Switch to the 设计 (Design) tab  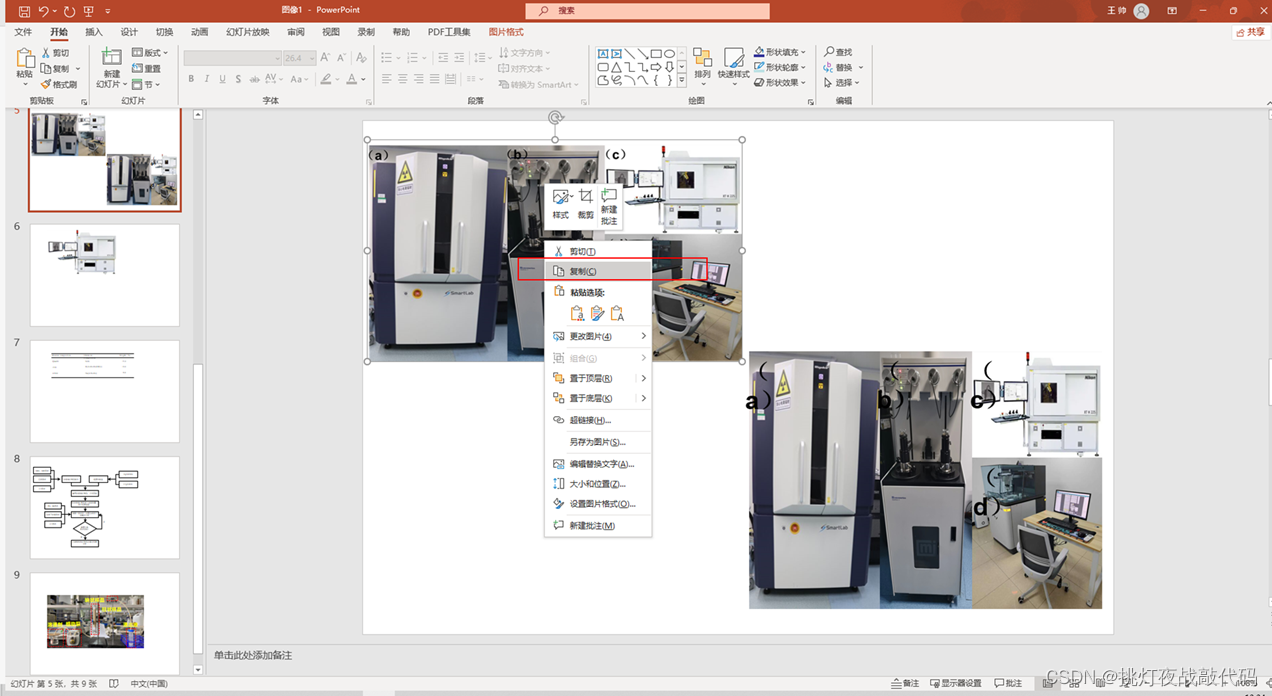(129, 32)
